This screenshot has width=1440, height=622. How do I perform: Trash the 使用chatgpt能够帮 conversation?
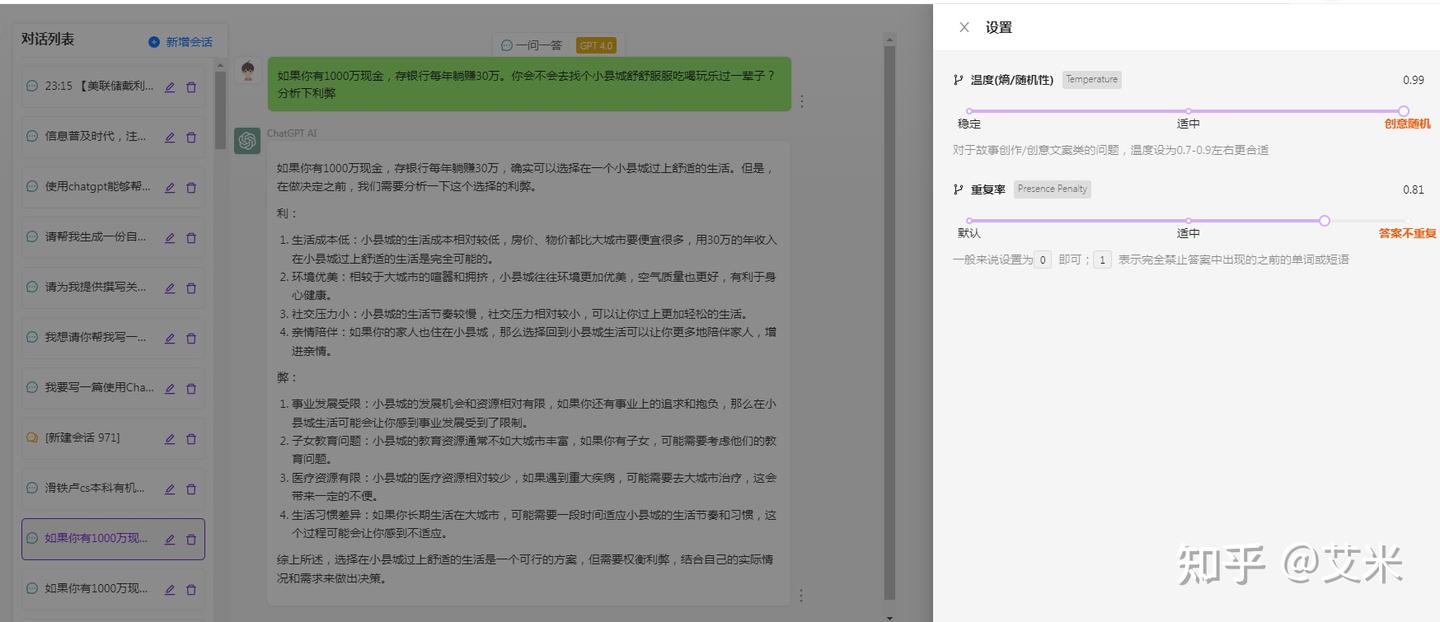[191, 187]
